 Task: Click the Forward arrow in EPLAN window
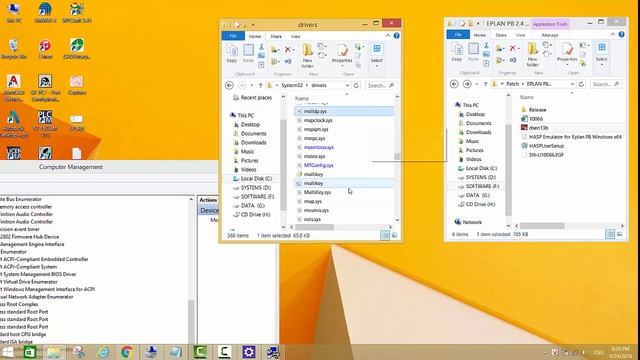click(x=467, y=84)
